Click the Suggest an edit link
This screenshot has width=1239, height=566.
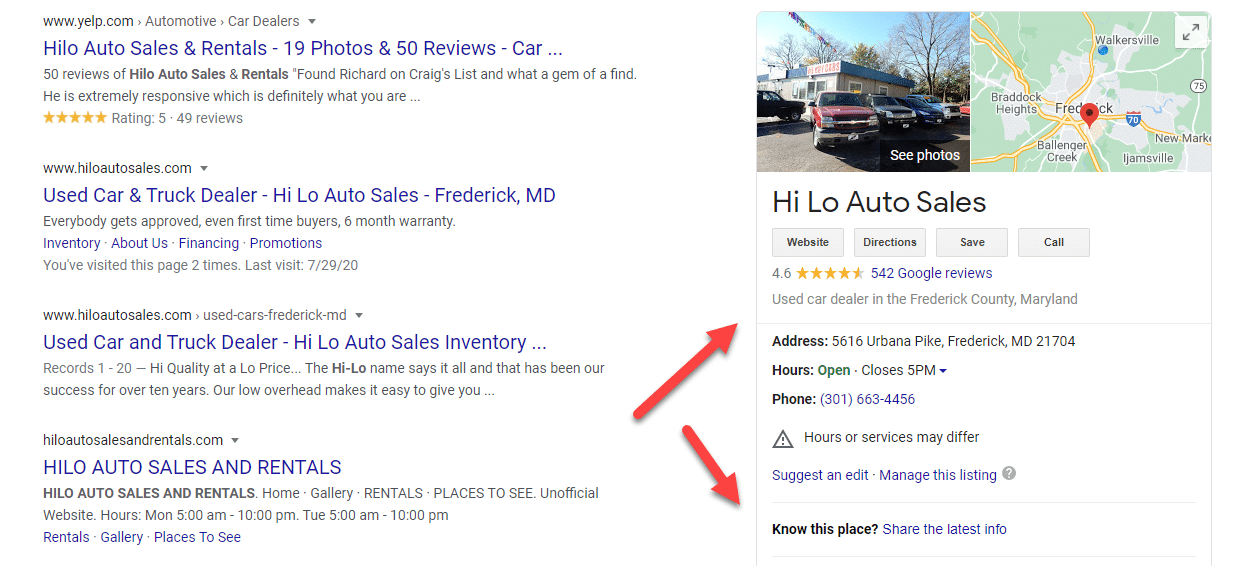point(820,475)
